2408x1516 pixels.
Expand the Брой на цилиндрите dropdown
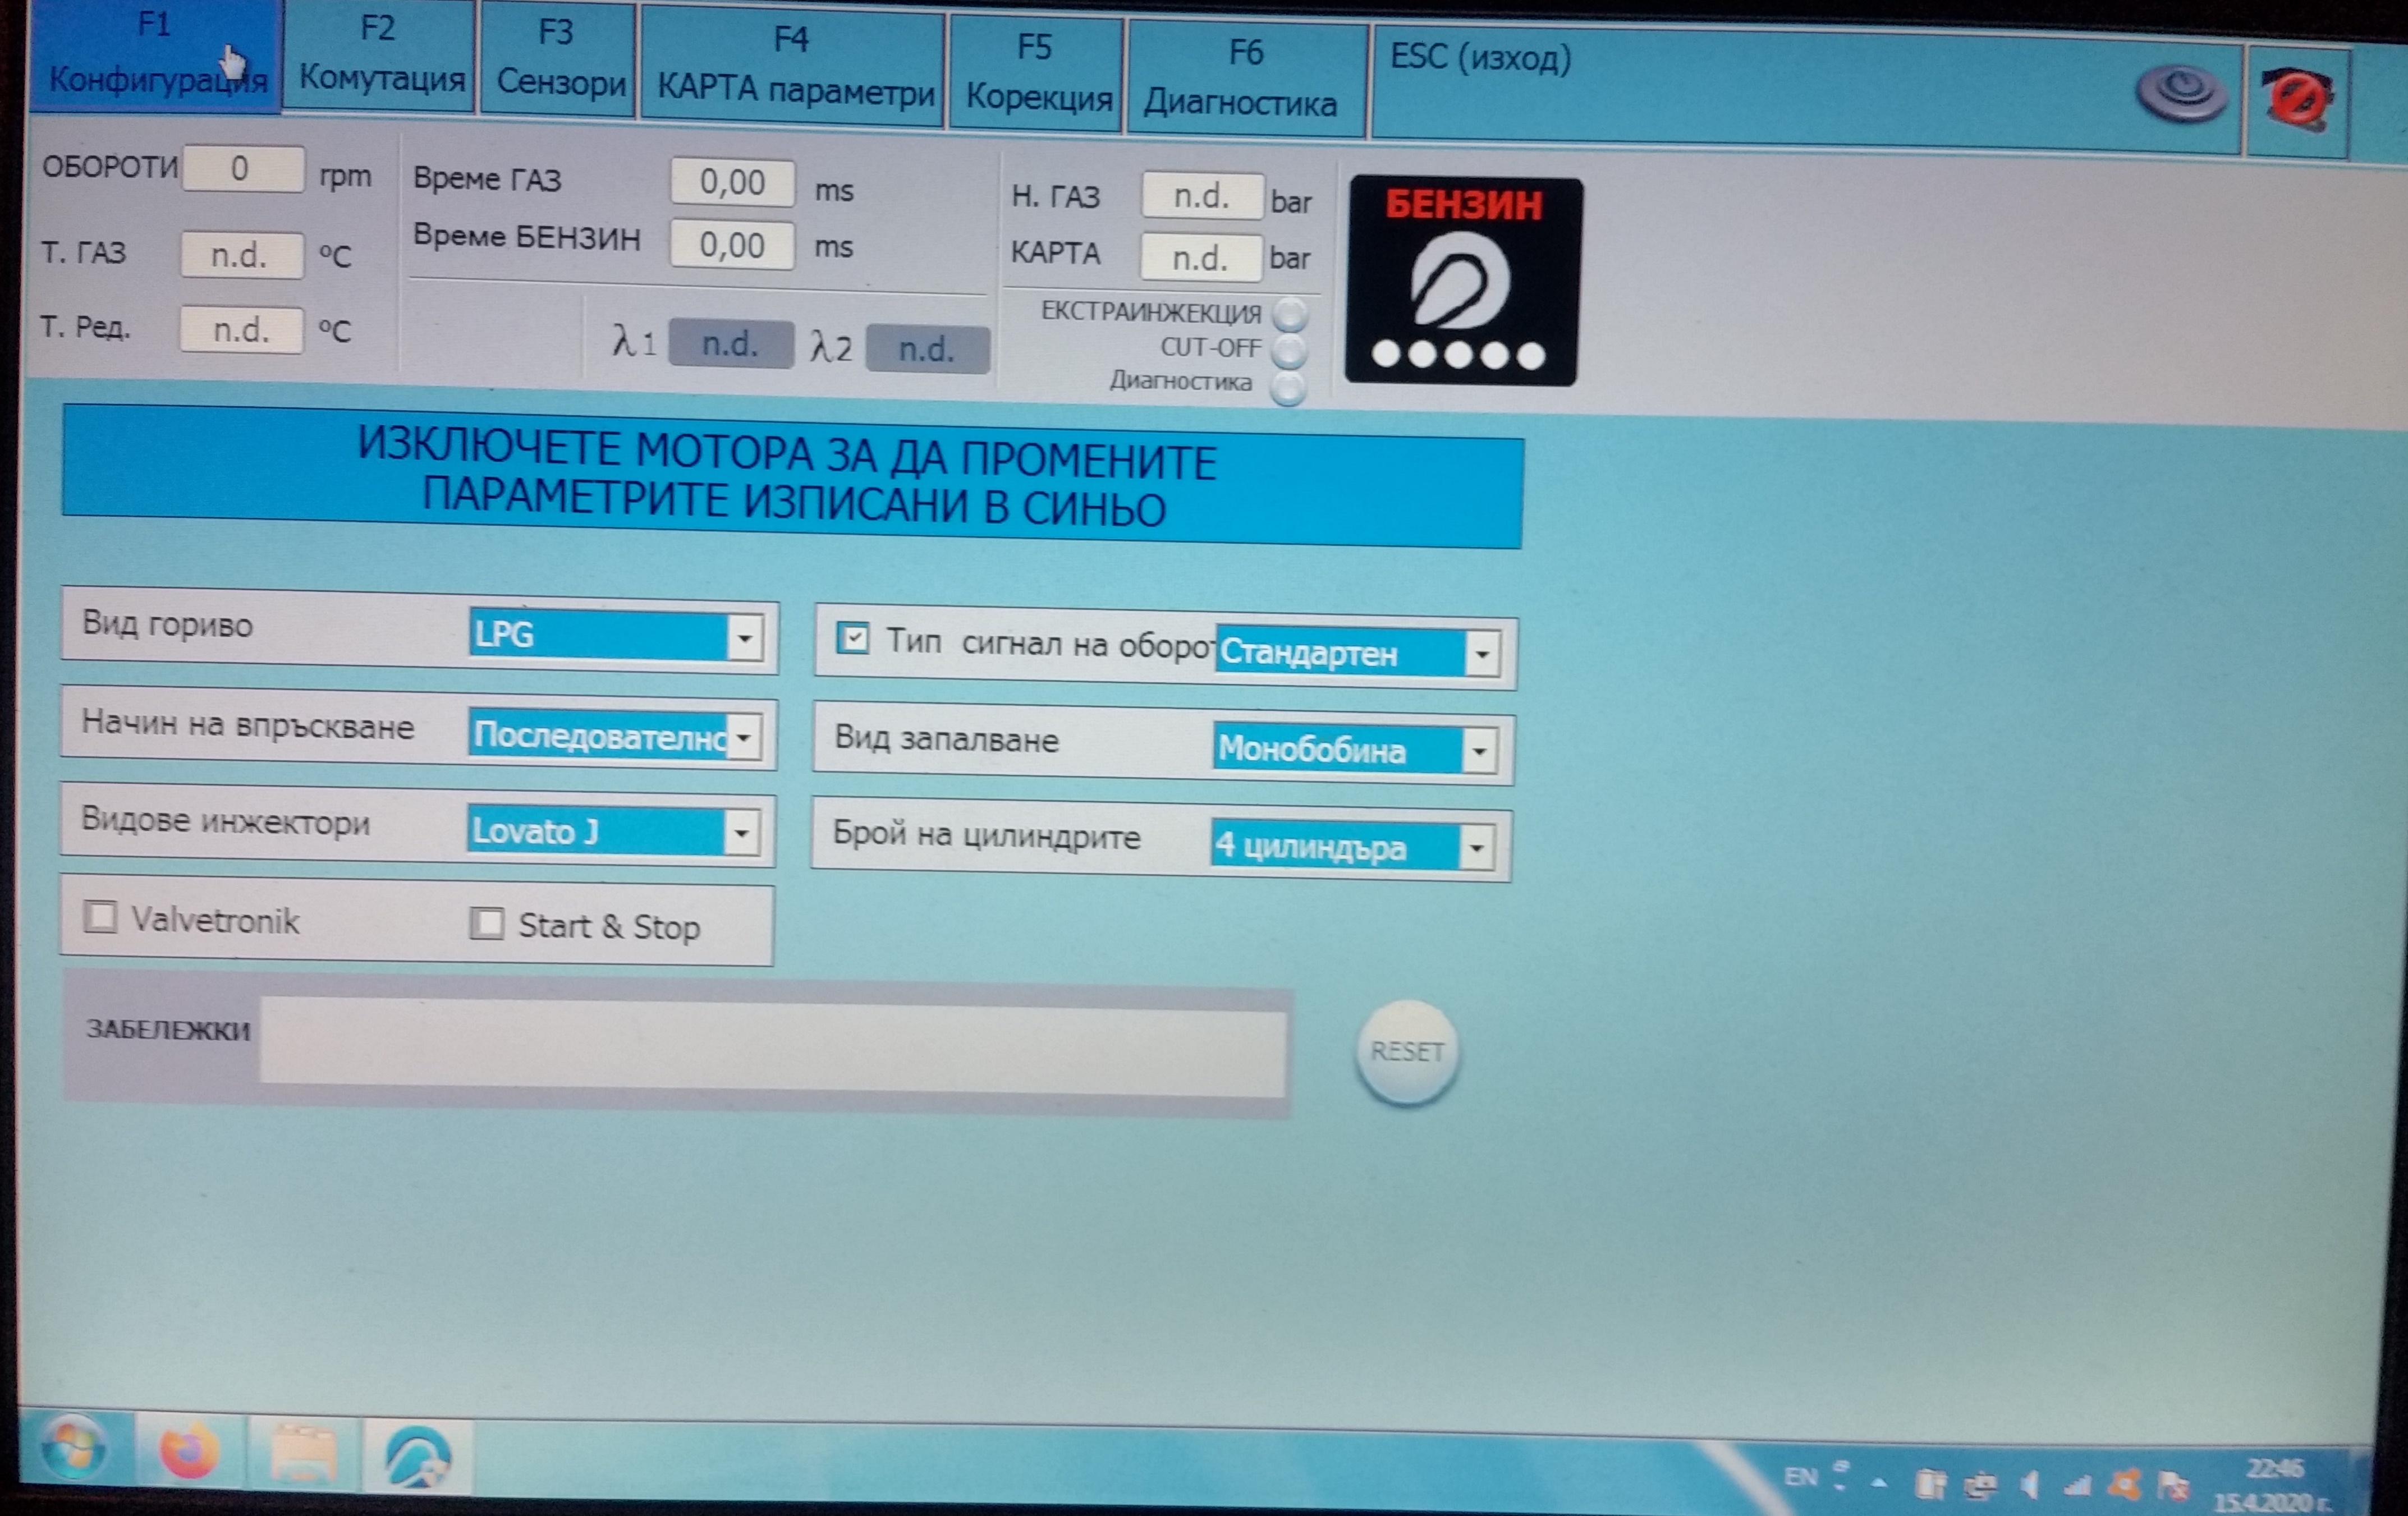click(x=1476, y=849)
